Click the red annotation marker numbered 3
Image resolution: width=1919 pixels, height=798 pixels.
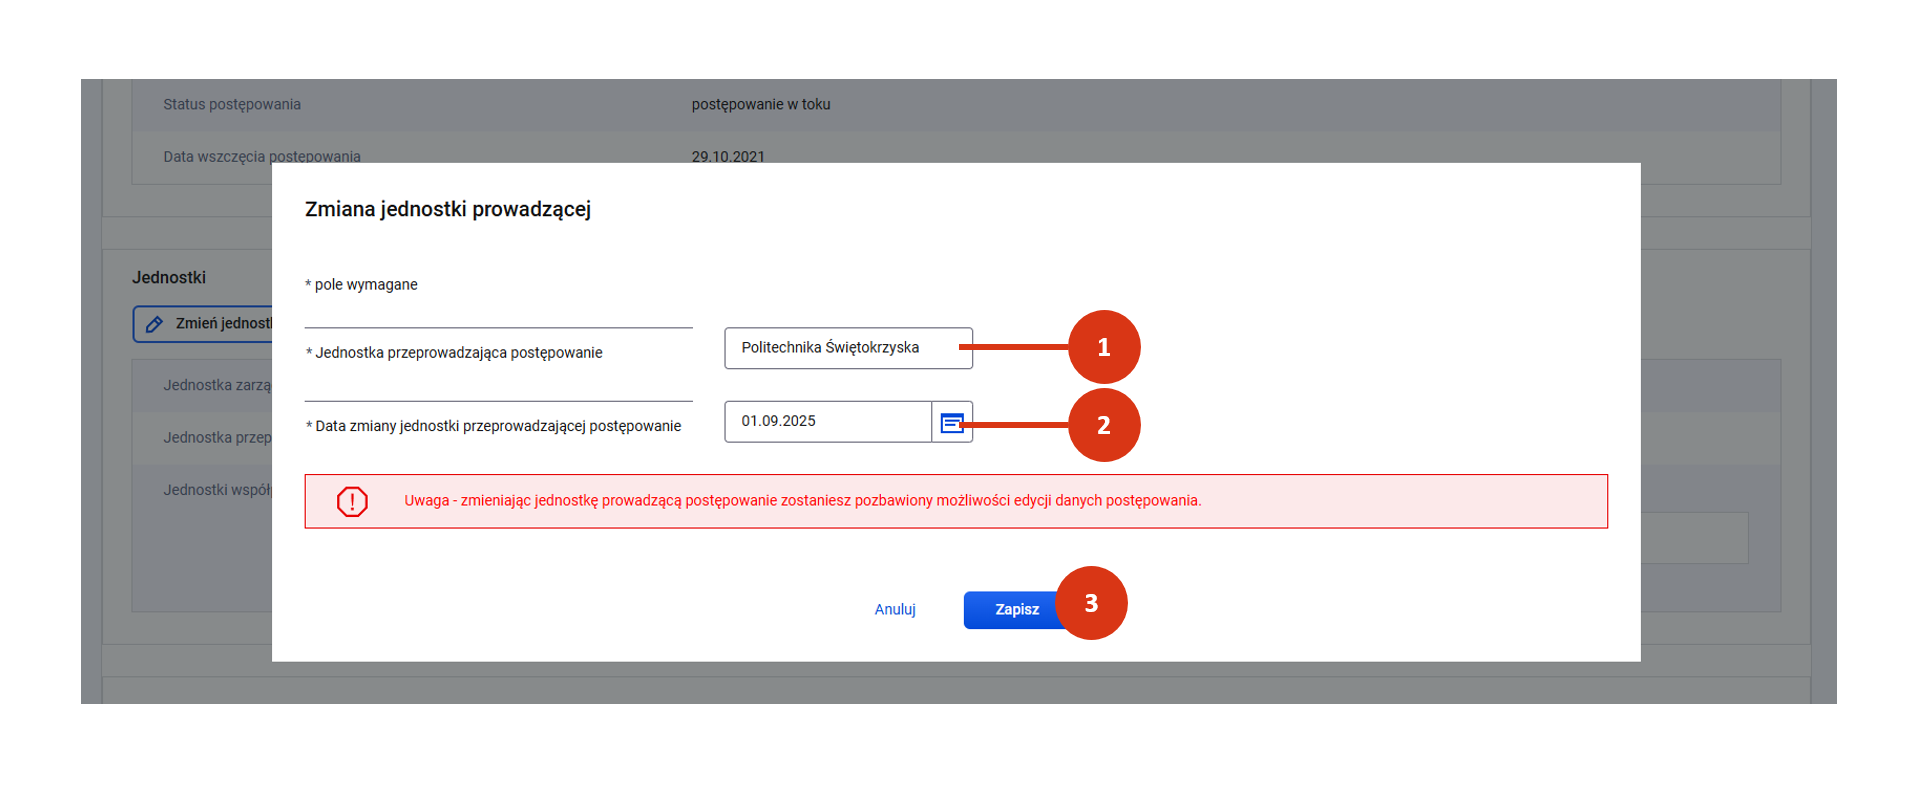pyautogui.click(x=1091, y=603)
